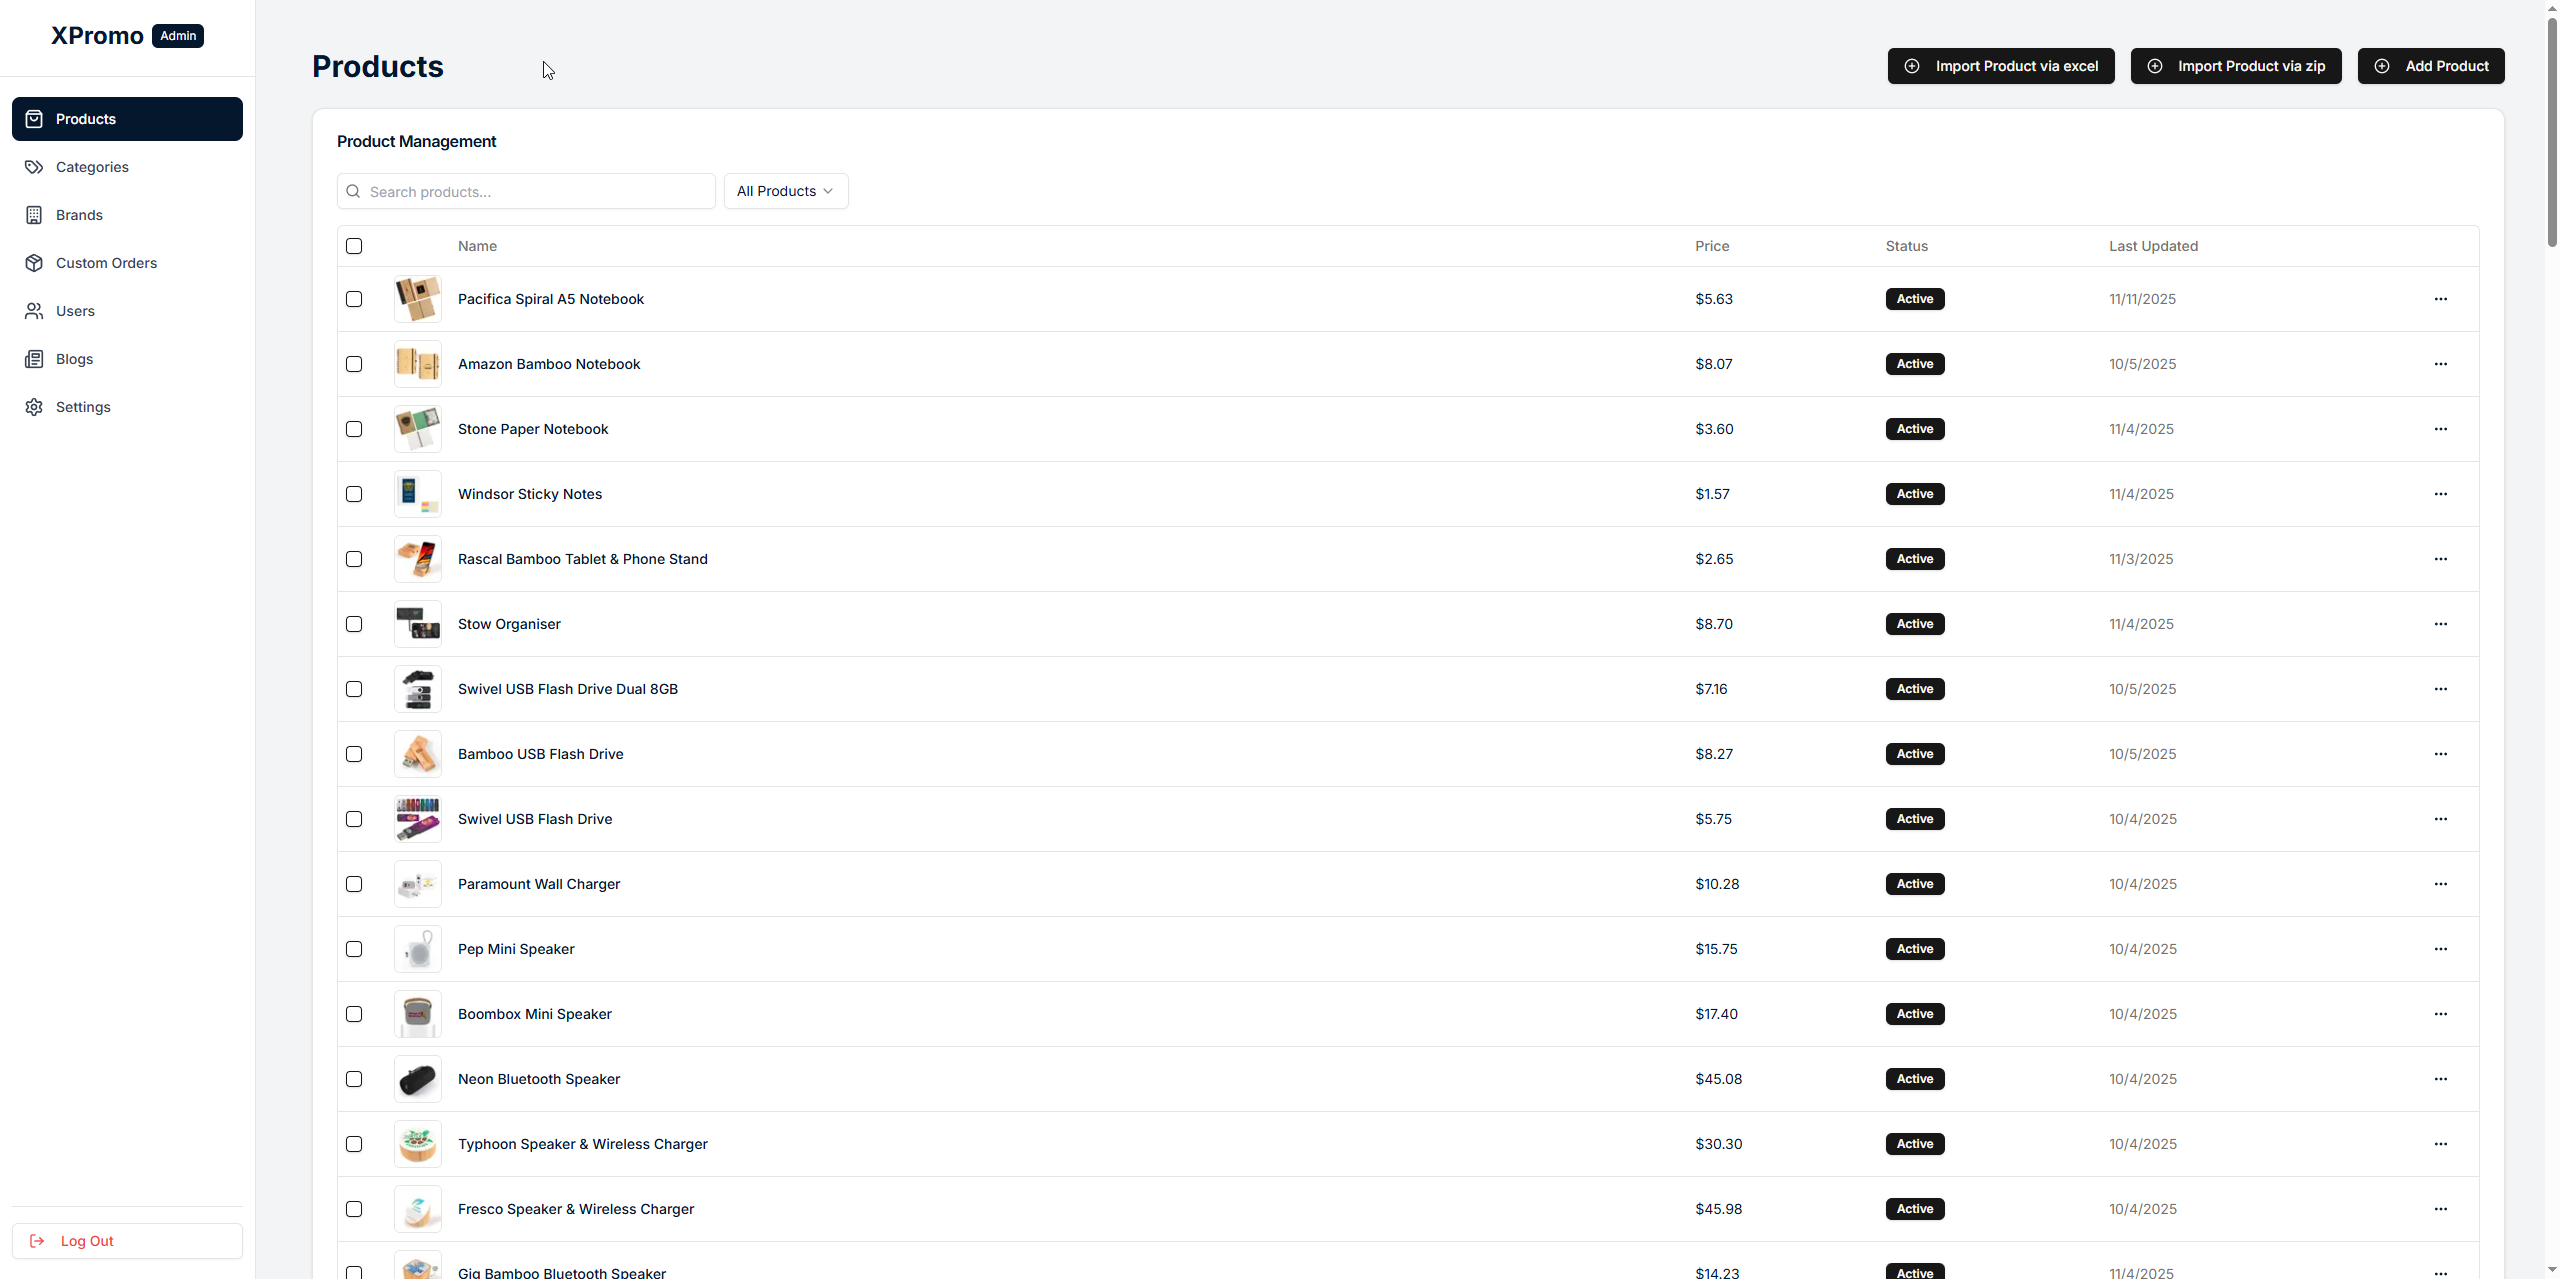The height and width of the screenshot is (1279, 2560).
Task: Open actions menu for Pacifica Spiral A5 Notebook
Action: click(x=2440, y=299)
